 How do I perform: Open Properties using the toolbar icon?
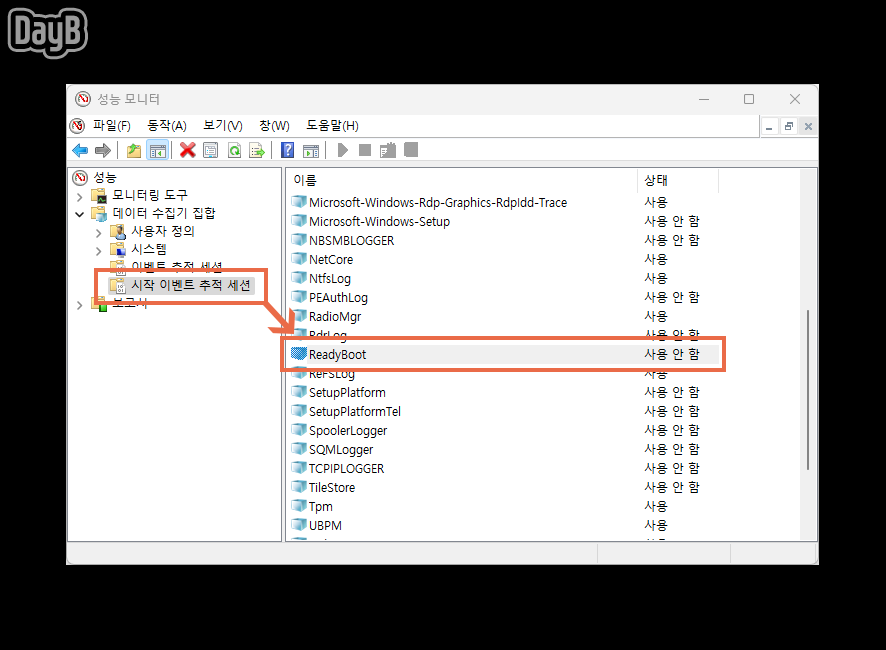pos(210,150)
